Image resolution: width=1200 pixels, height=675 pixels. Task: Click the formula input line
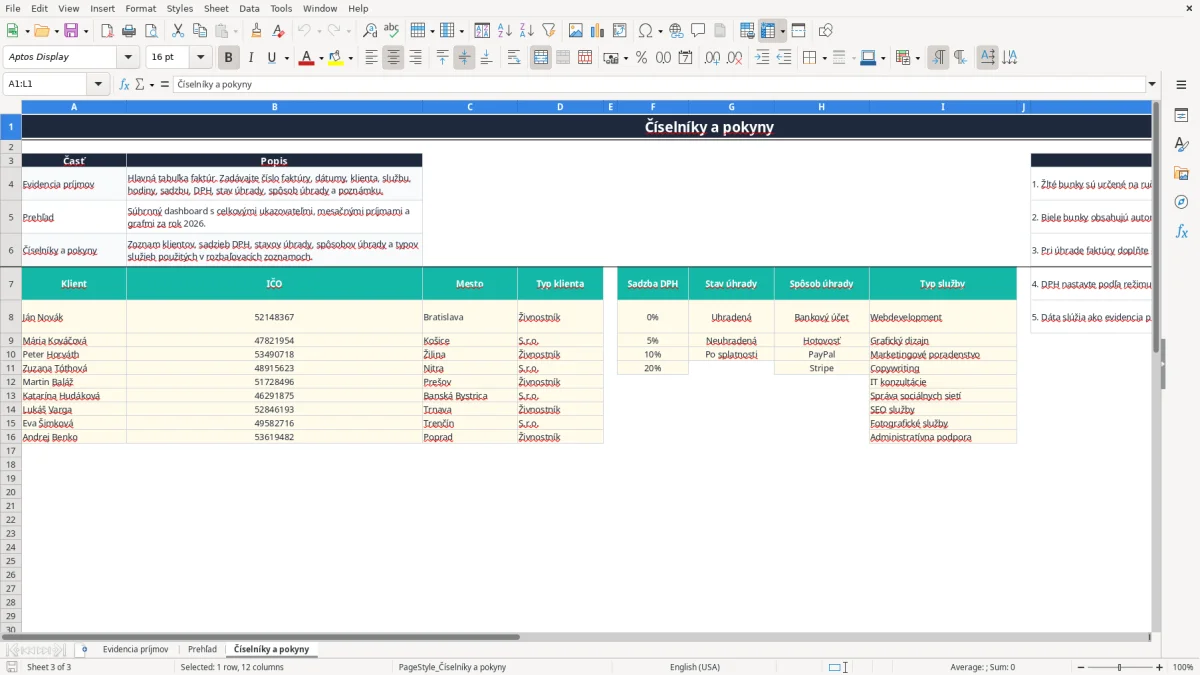(x=659, y=85)
